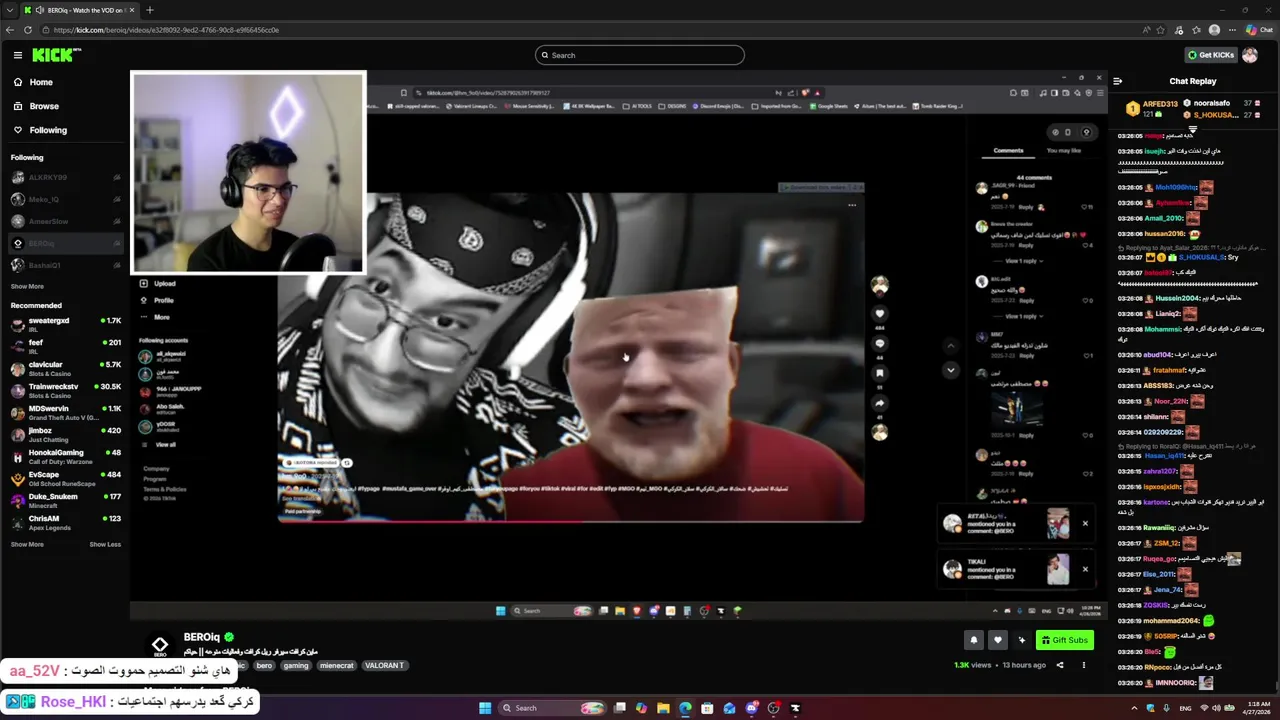
Task: Select the VALORANT tag
Action: (x=384, y=665)
